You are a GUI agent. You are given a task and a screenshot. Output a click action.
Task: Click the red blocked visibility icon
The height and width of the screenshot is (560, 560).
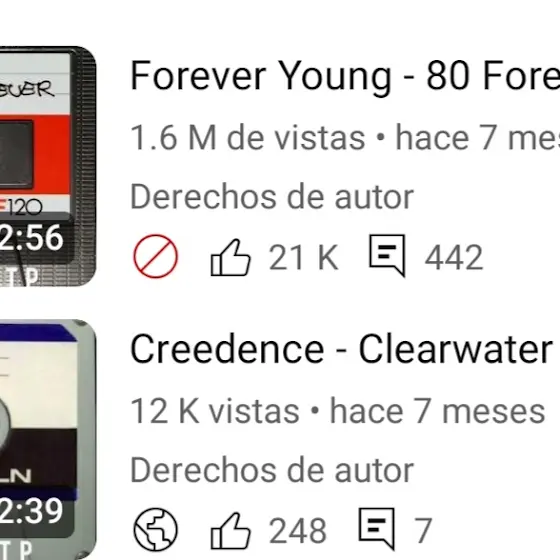pyautogui.click(x=155, y=256)
